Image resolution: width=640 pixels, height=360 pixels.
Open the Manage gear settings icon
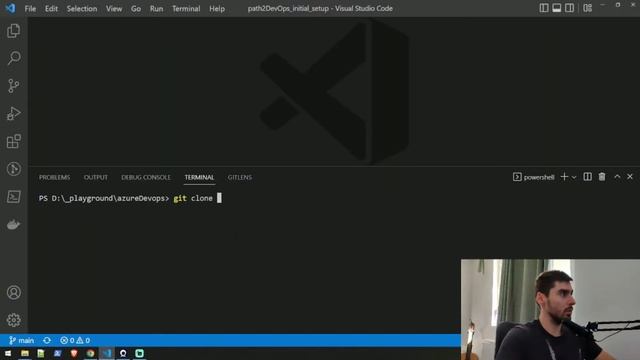click(13, 320)
